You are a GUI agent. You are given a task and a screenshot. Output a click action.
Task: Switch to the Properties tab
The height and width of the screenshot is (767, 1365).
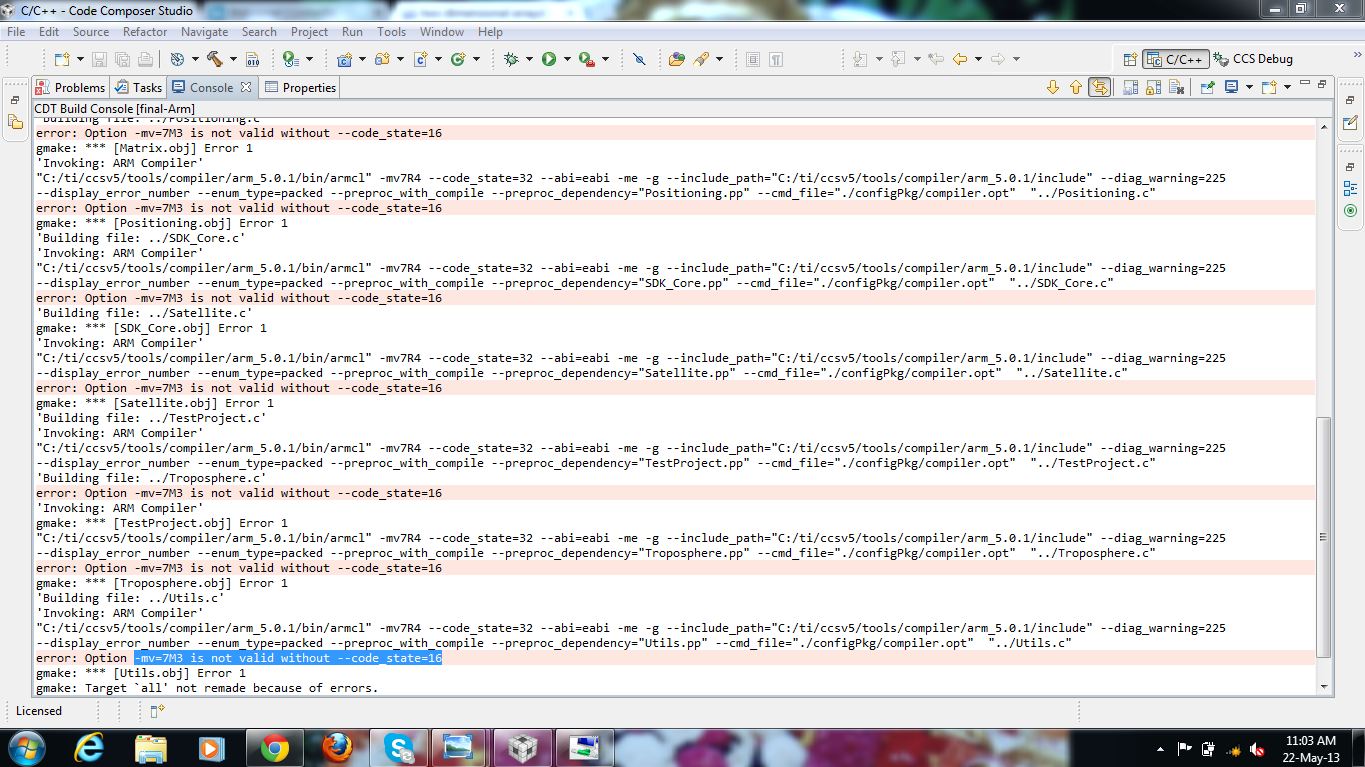300,87
